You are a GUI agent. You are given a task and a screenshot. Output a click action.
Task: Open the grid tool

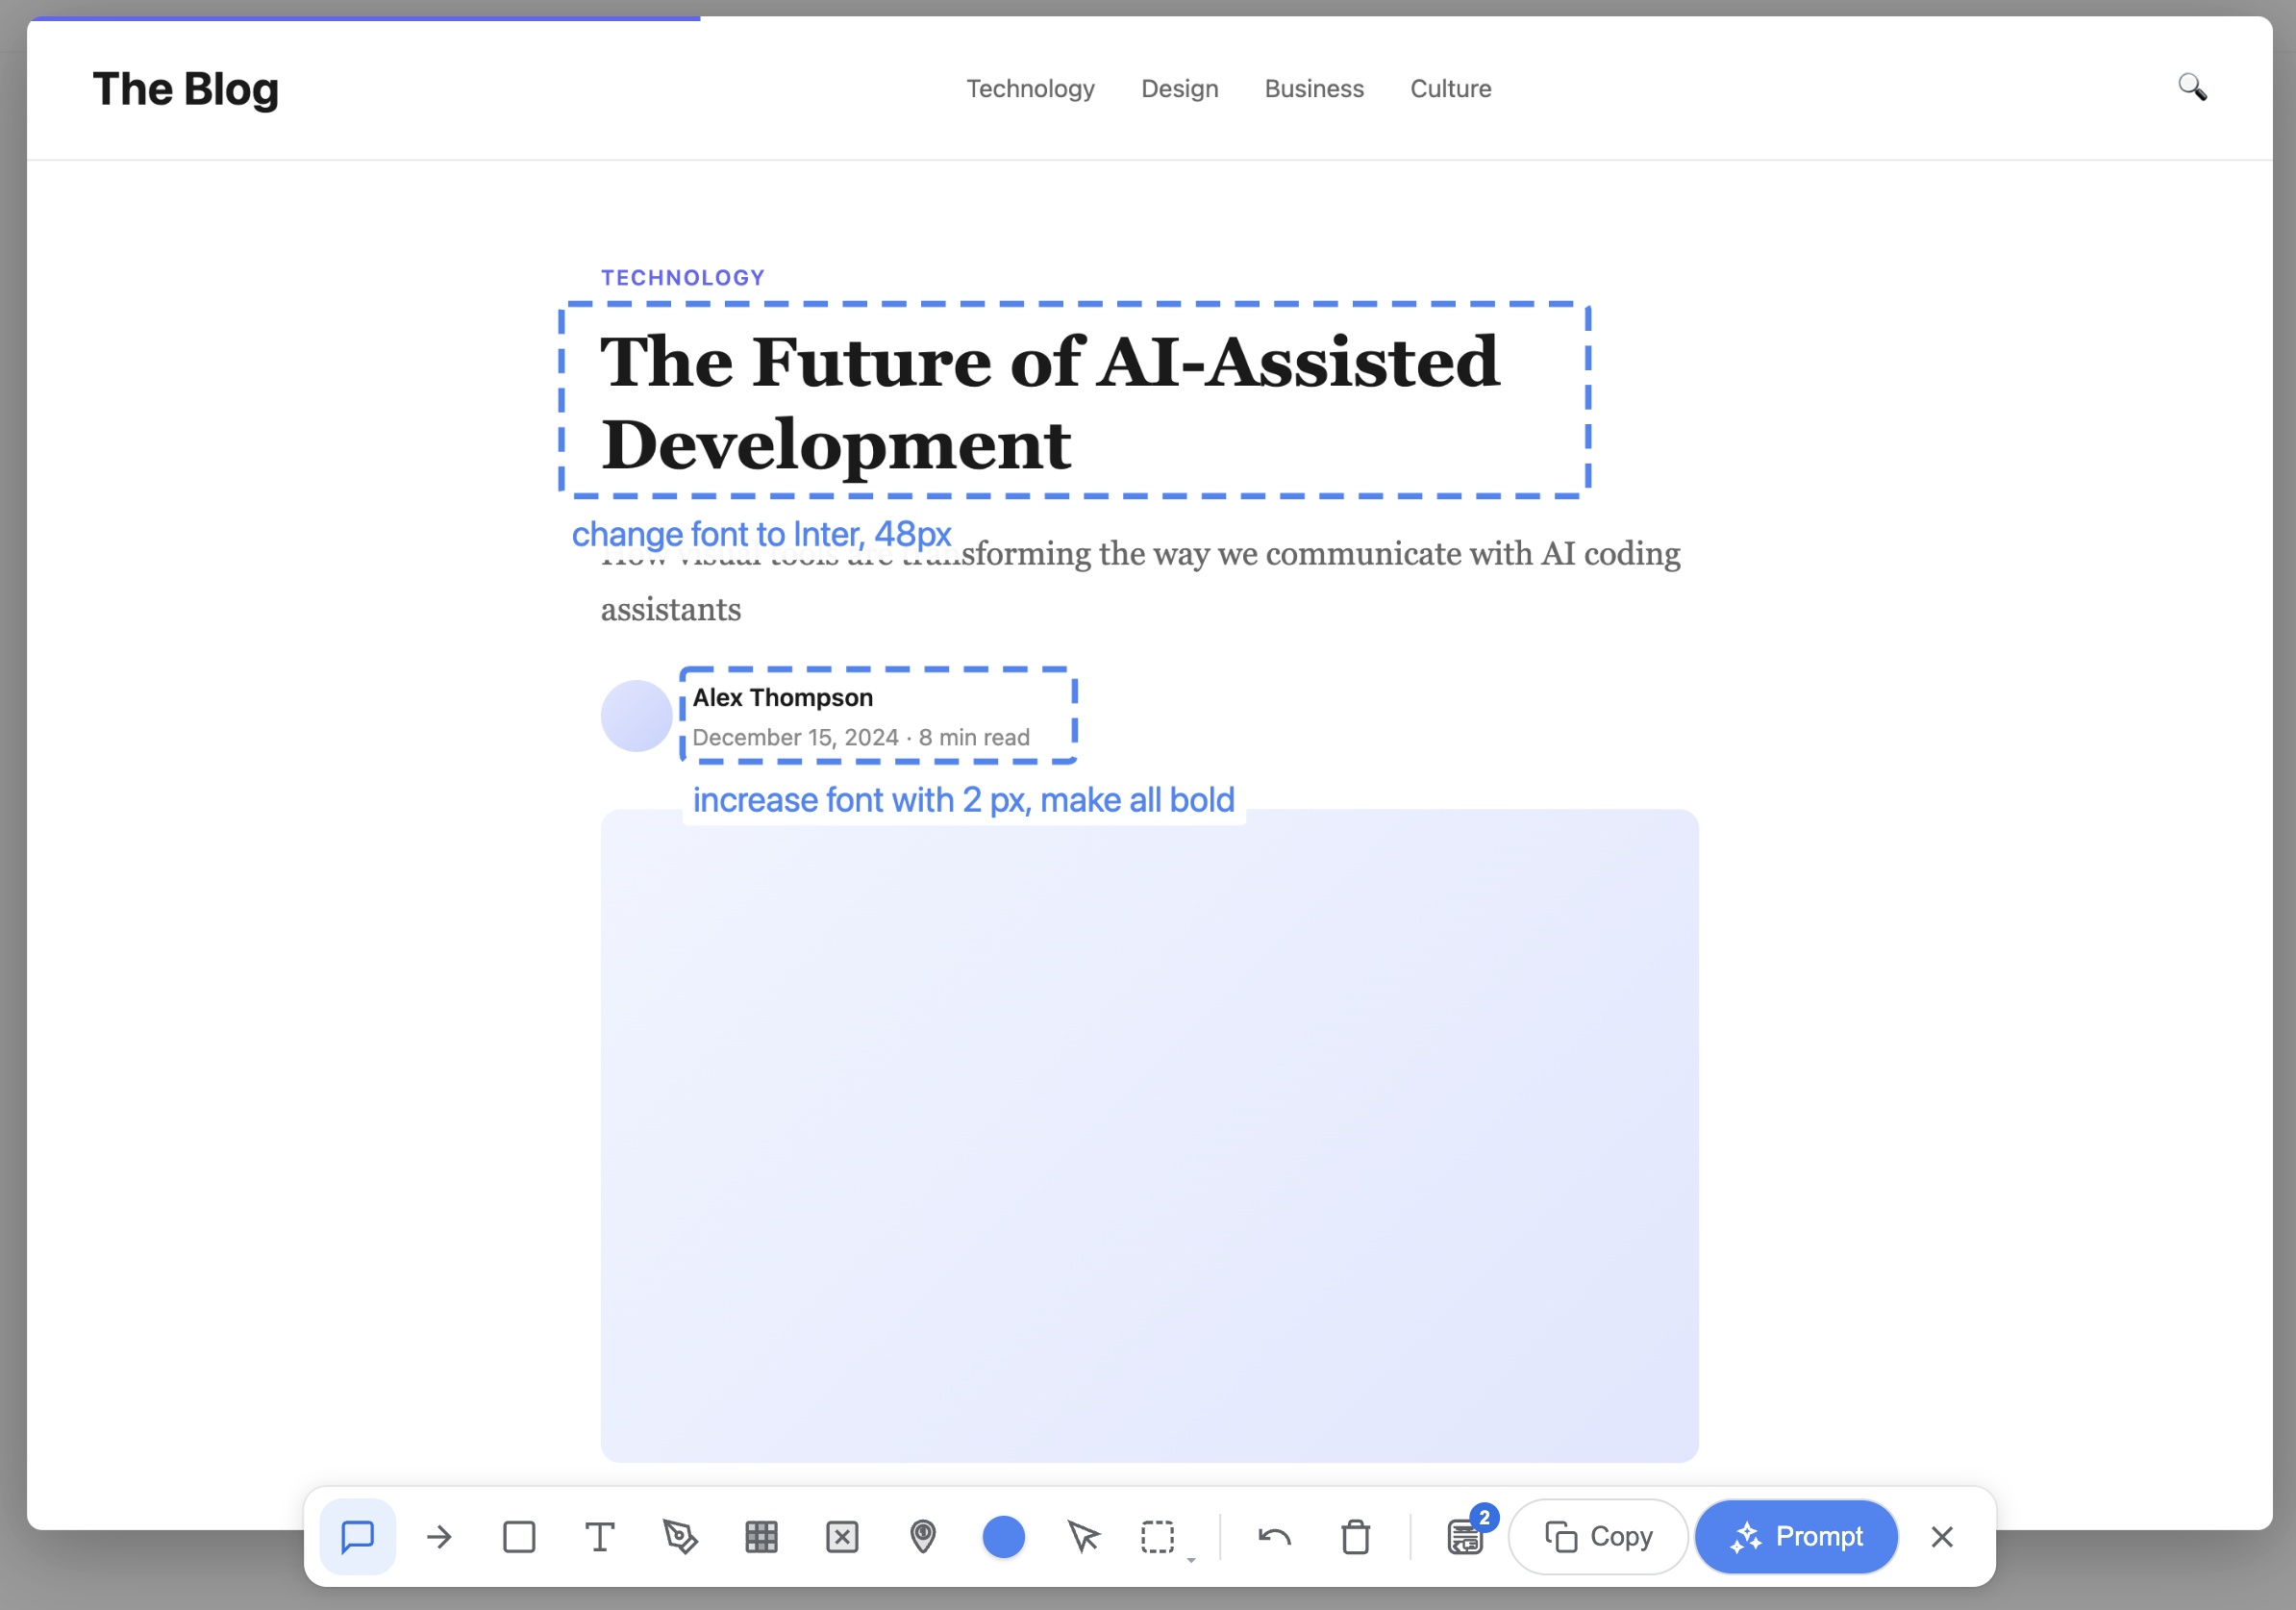click(x=761, y=1537)
